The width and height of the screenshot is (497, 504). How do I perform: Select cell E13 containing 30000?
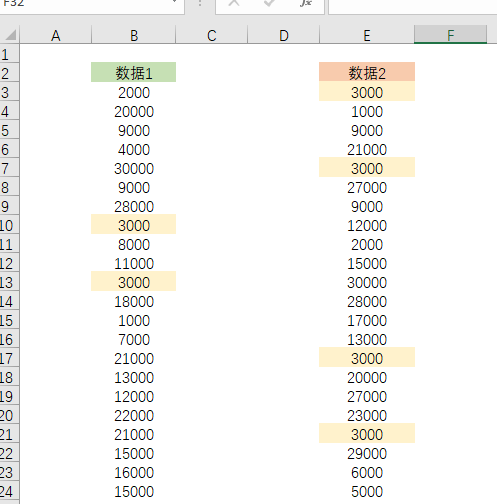367,282
